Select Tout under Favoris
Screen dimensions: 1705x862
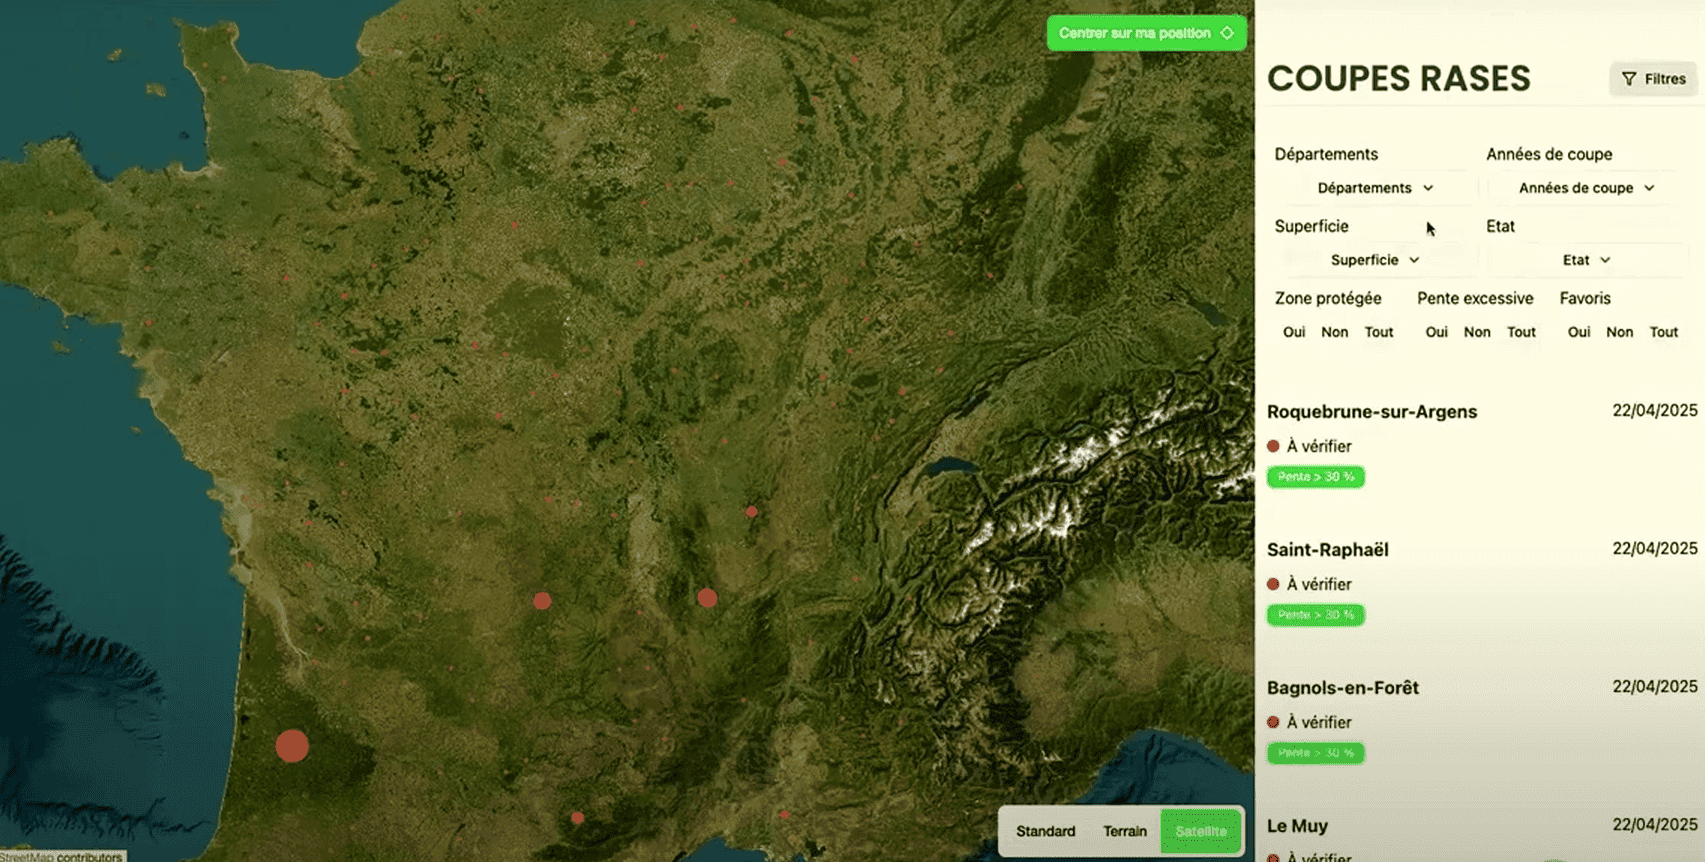[1664, 332]
